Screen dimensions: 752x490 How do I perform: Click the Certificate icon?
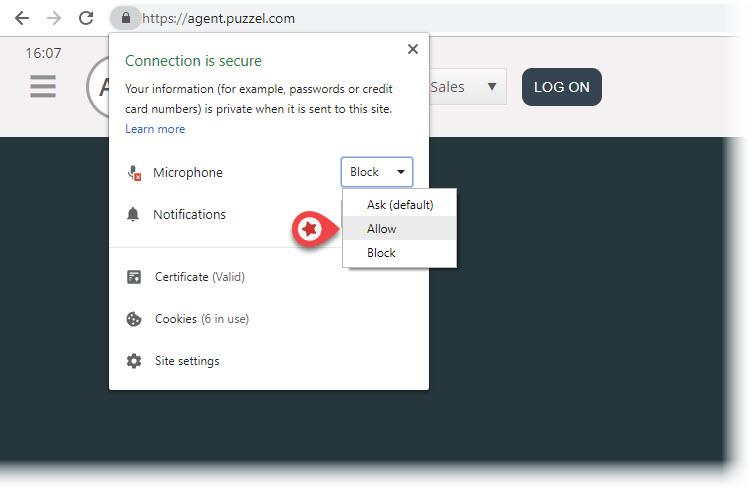[x=134, y=277]
